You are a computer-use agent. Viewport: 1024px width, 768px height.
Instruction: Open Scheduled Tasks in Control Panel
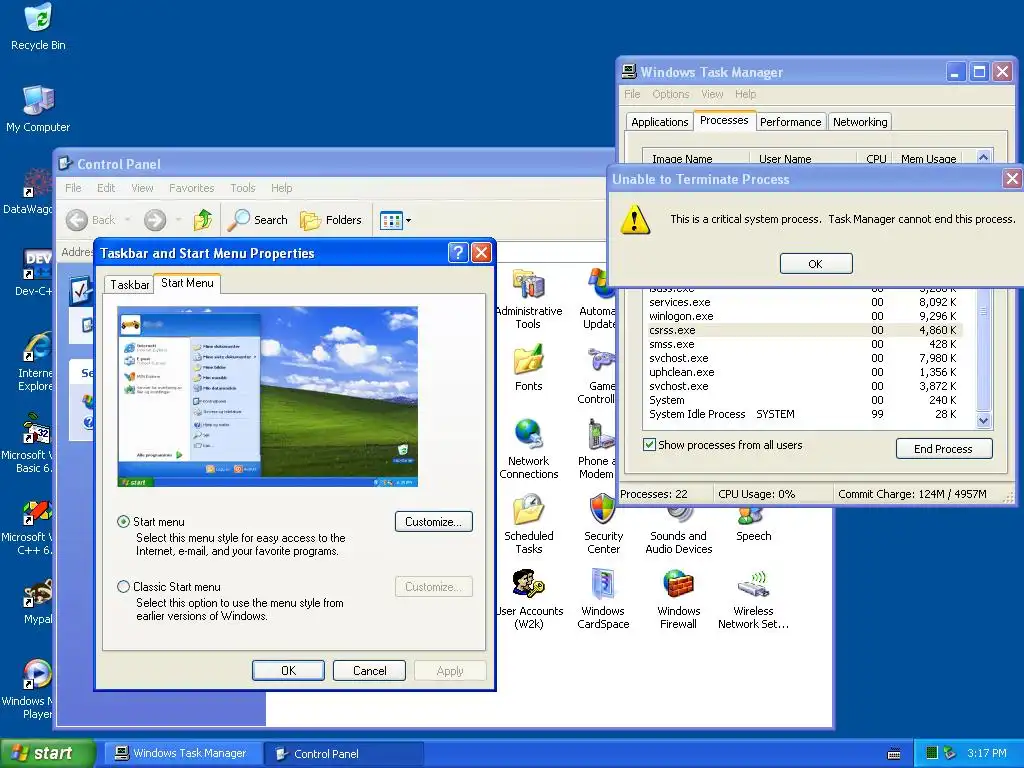pos(528,524)
